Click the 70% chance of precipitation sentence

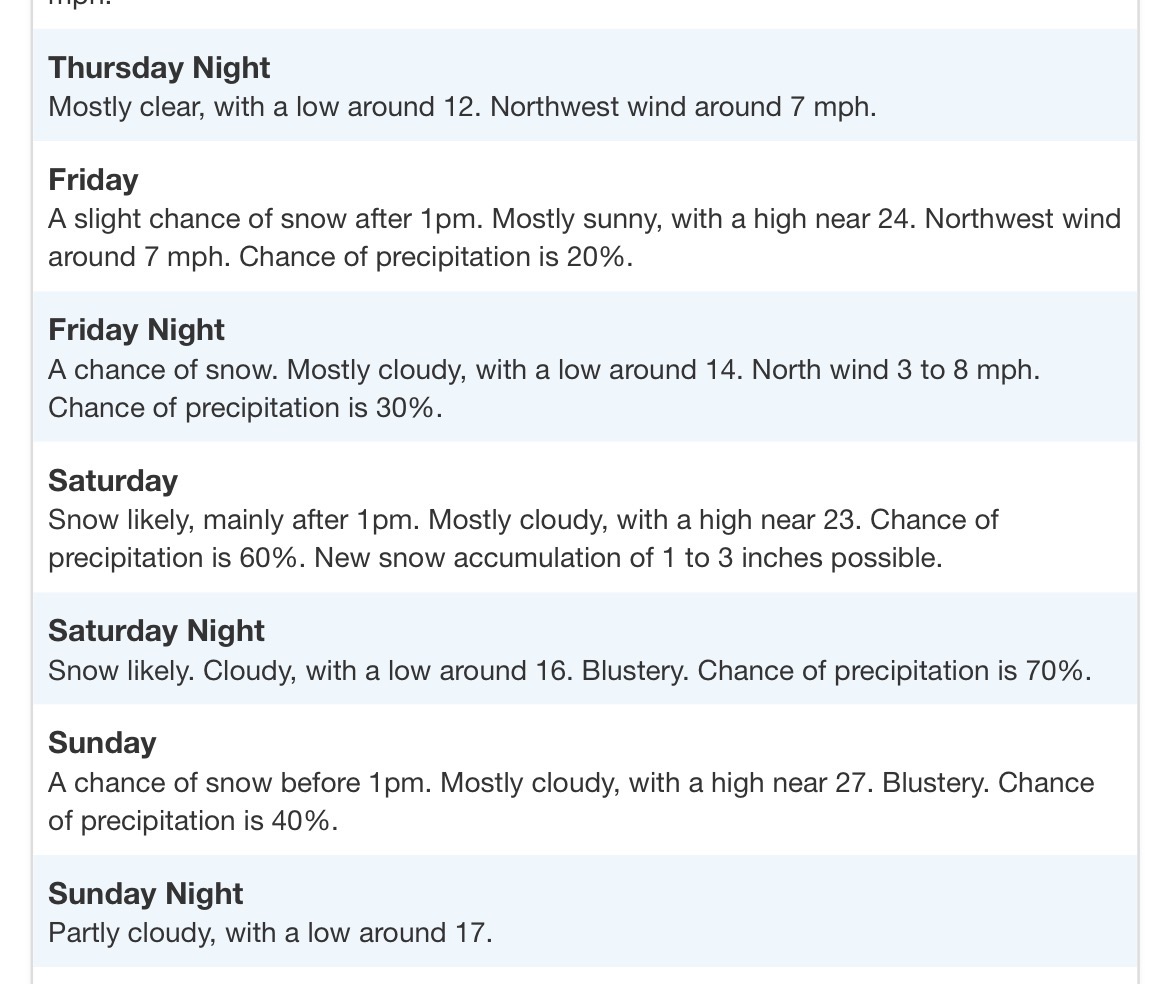click(893, 671)
